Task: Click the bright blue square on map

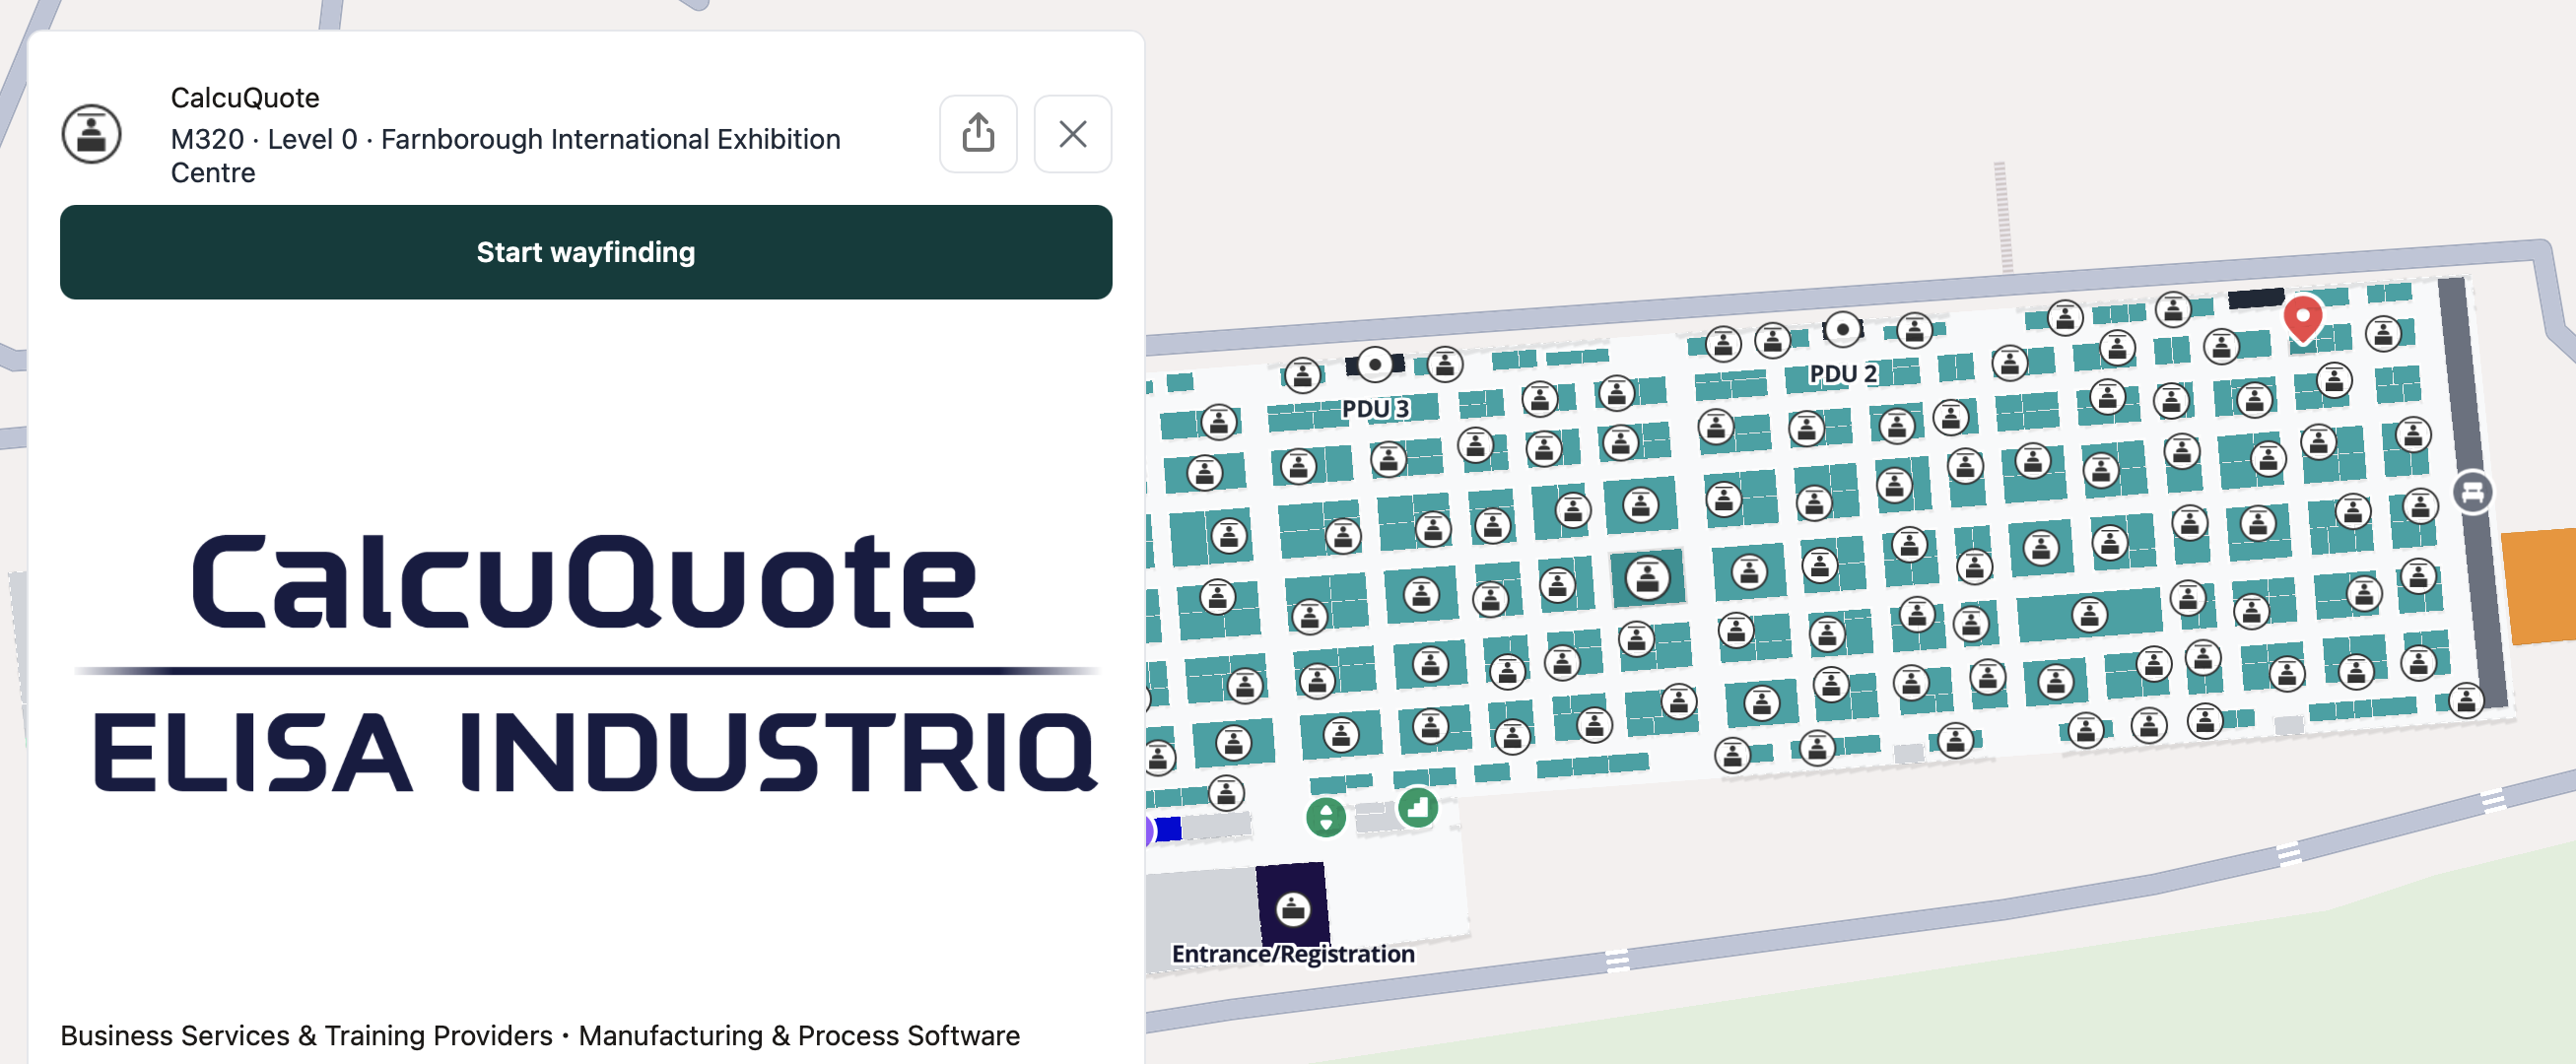Action: [x=1168, y=828]
